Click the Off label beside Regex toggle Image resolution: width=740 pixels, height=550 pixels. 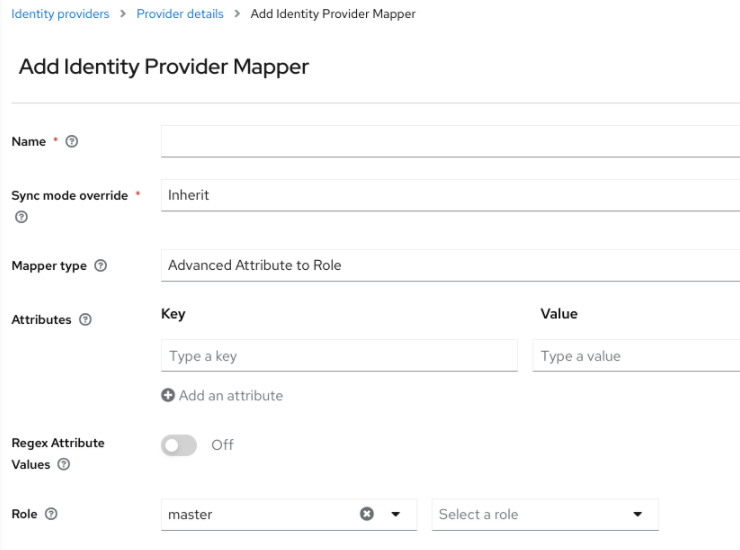(222, 445)
